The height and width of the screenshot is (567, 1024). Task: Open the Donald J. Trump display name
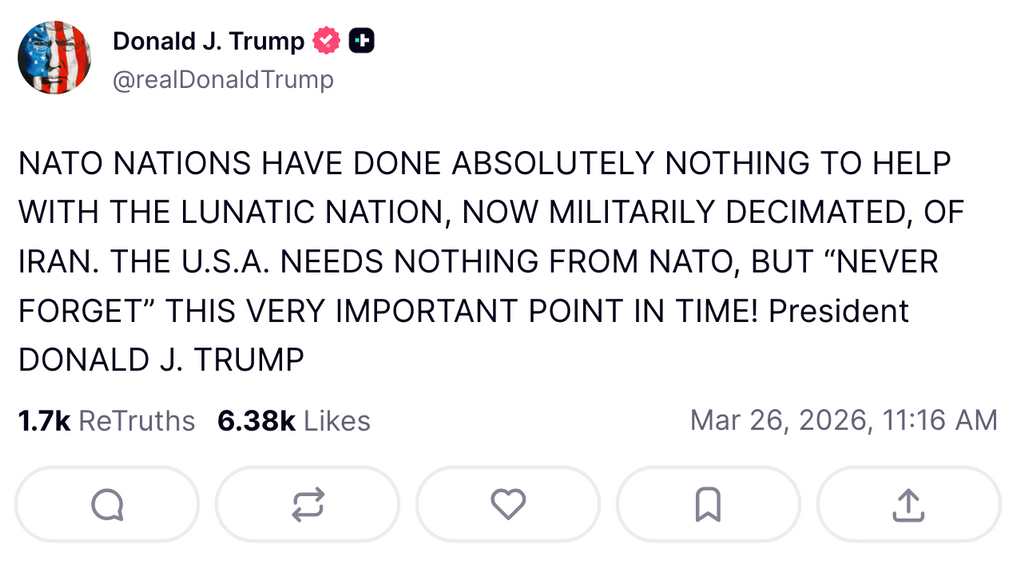[208, 42]
